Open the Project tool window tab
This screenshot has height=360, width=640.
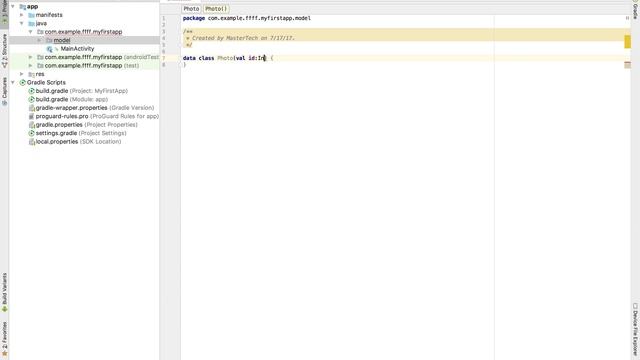tap(4, 13)
